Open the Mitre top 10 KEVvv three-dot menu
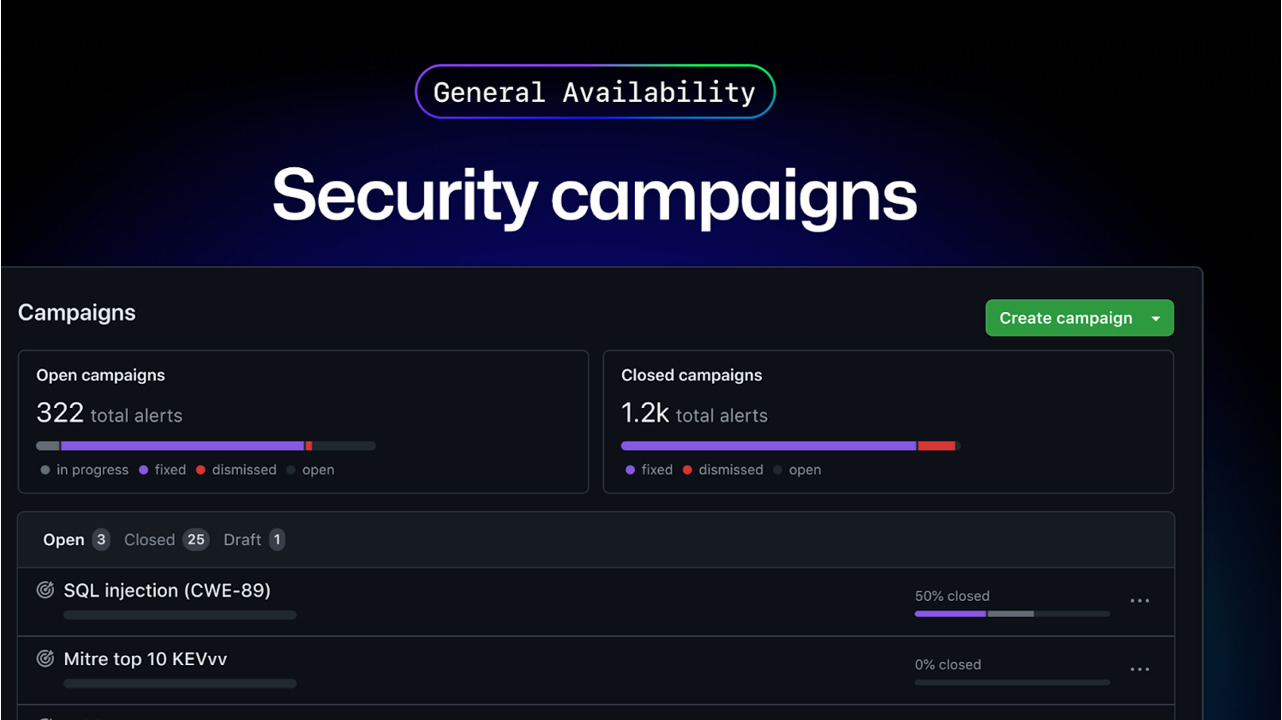Screen dimensions: 1282x720 1139,670
